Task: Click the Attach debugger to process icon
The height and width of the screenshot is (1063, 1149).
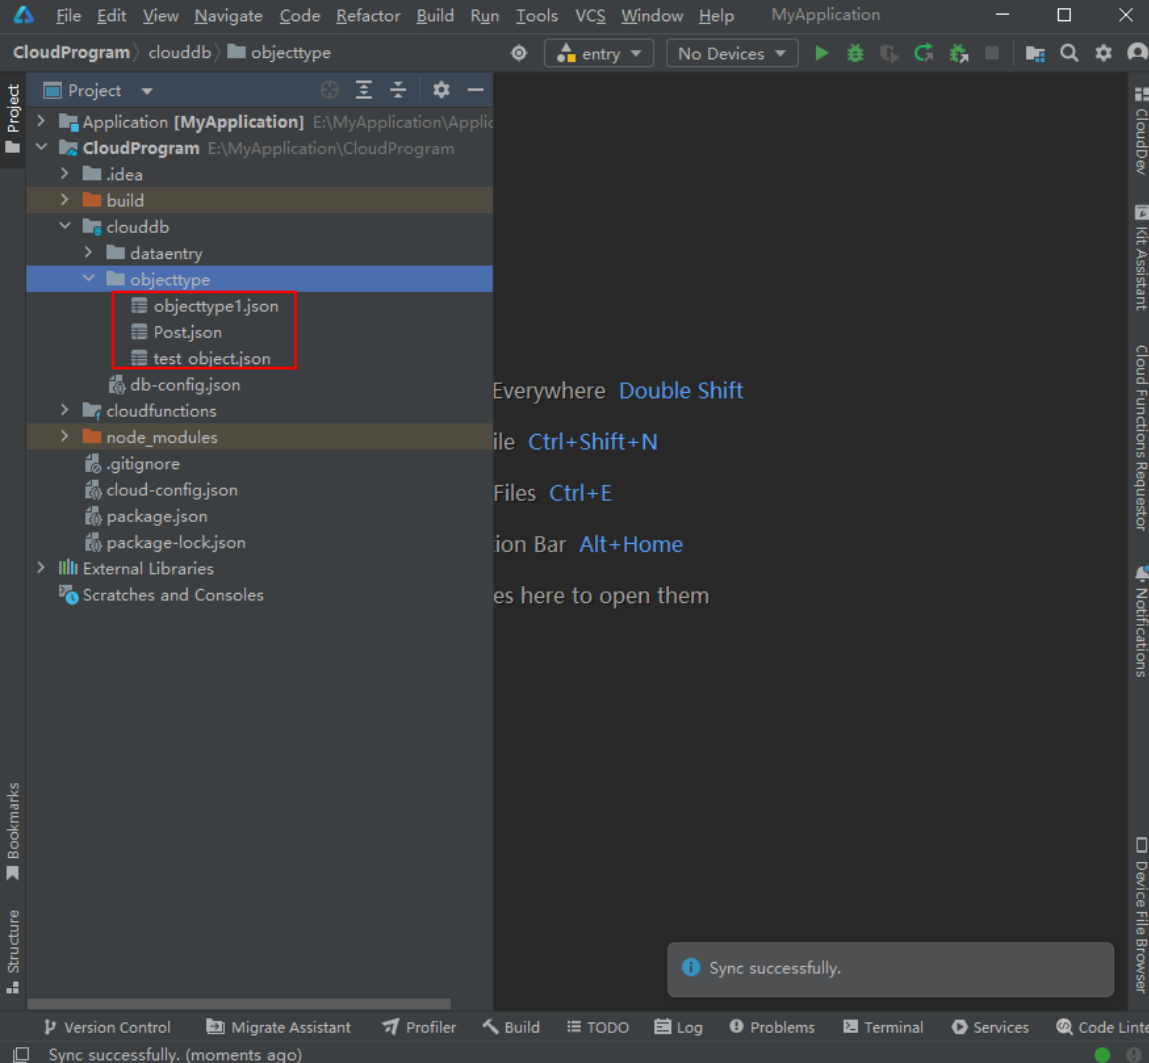Action: click(958, 53)
